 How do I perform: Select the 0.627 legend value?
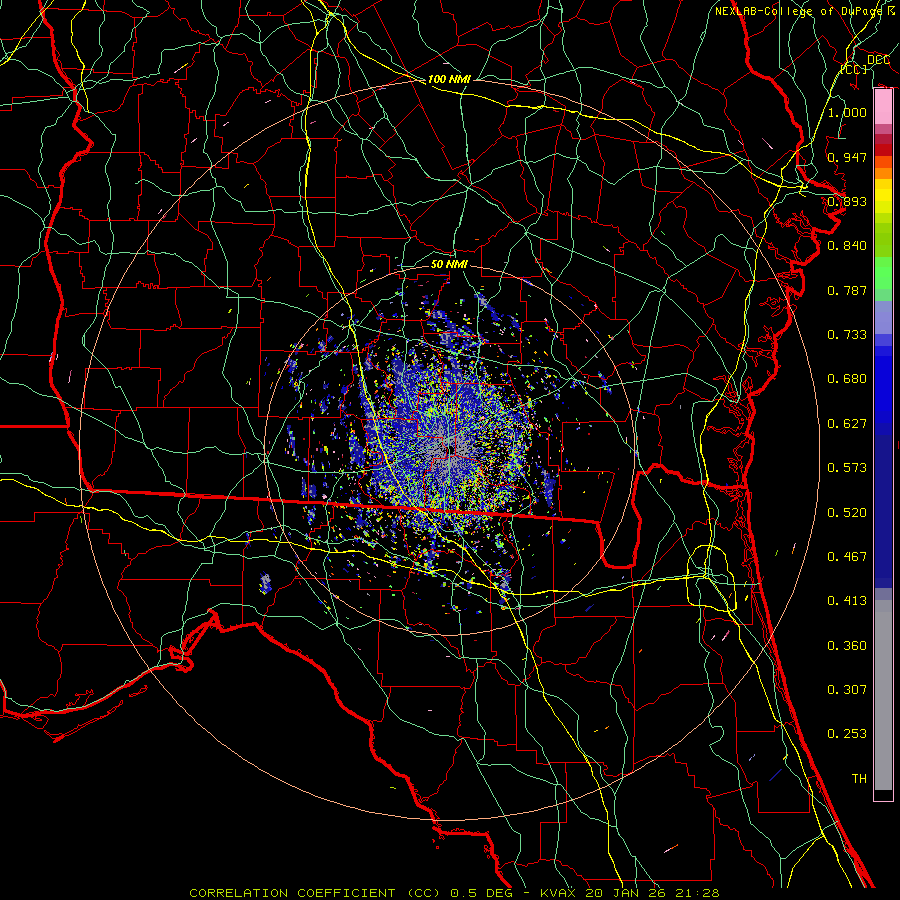[847, 424]
